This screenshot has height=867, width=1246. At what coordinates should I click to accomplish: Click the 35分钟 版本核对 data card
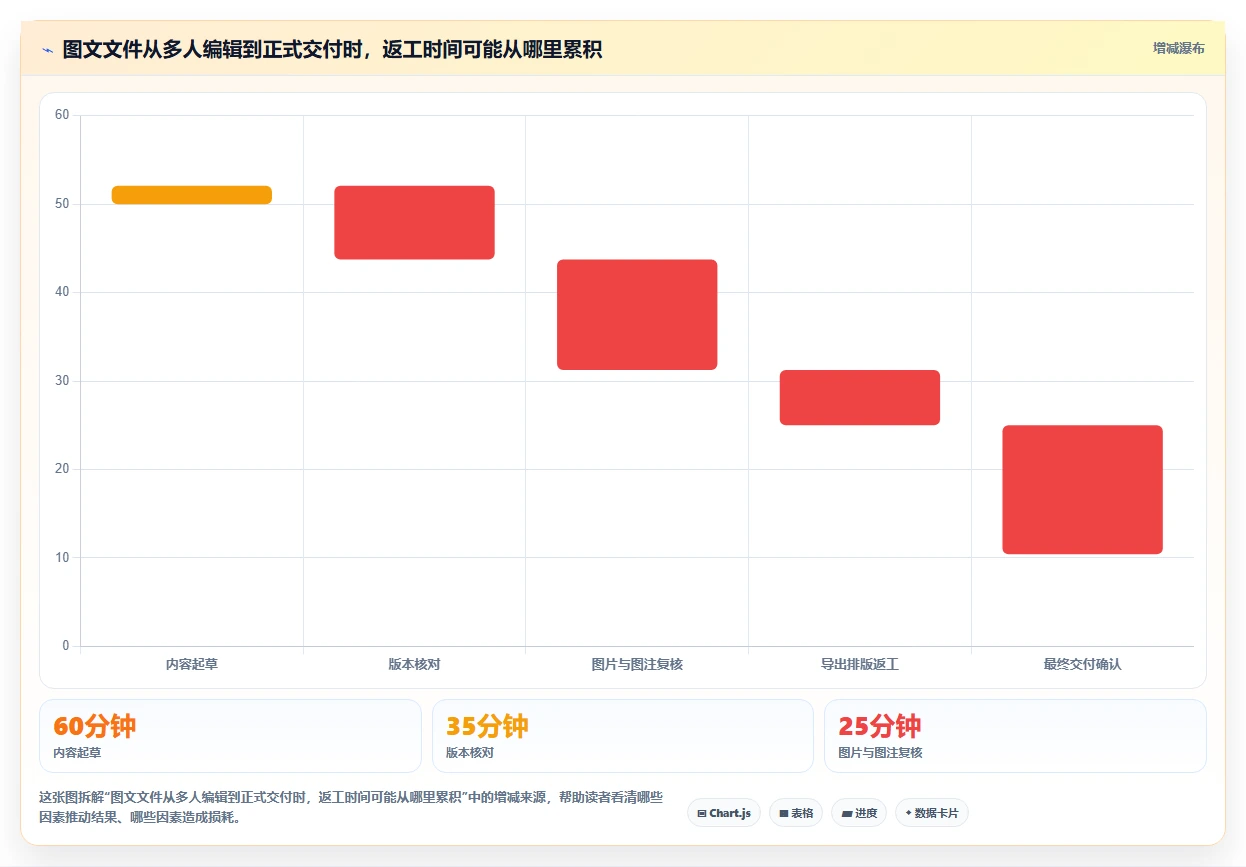click(x=623, y=736)
